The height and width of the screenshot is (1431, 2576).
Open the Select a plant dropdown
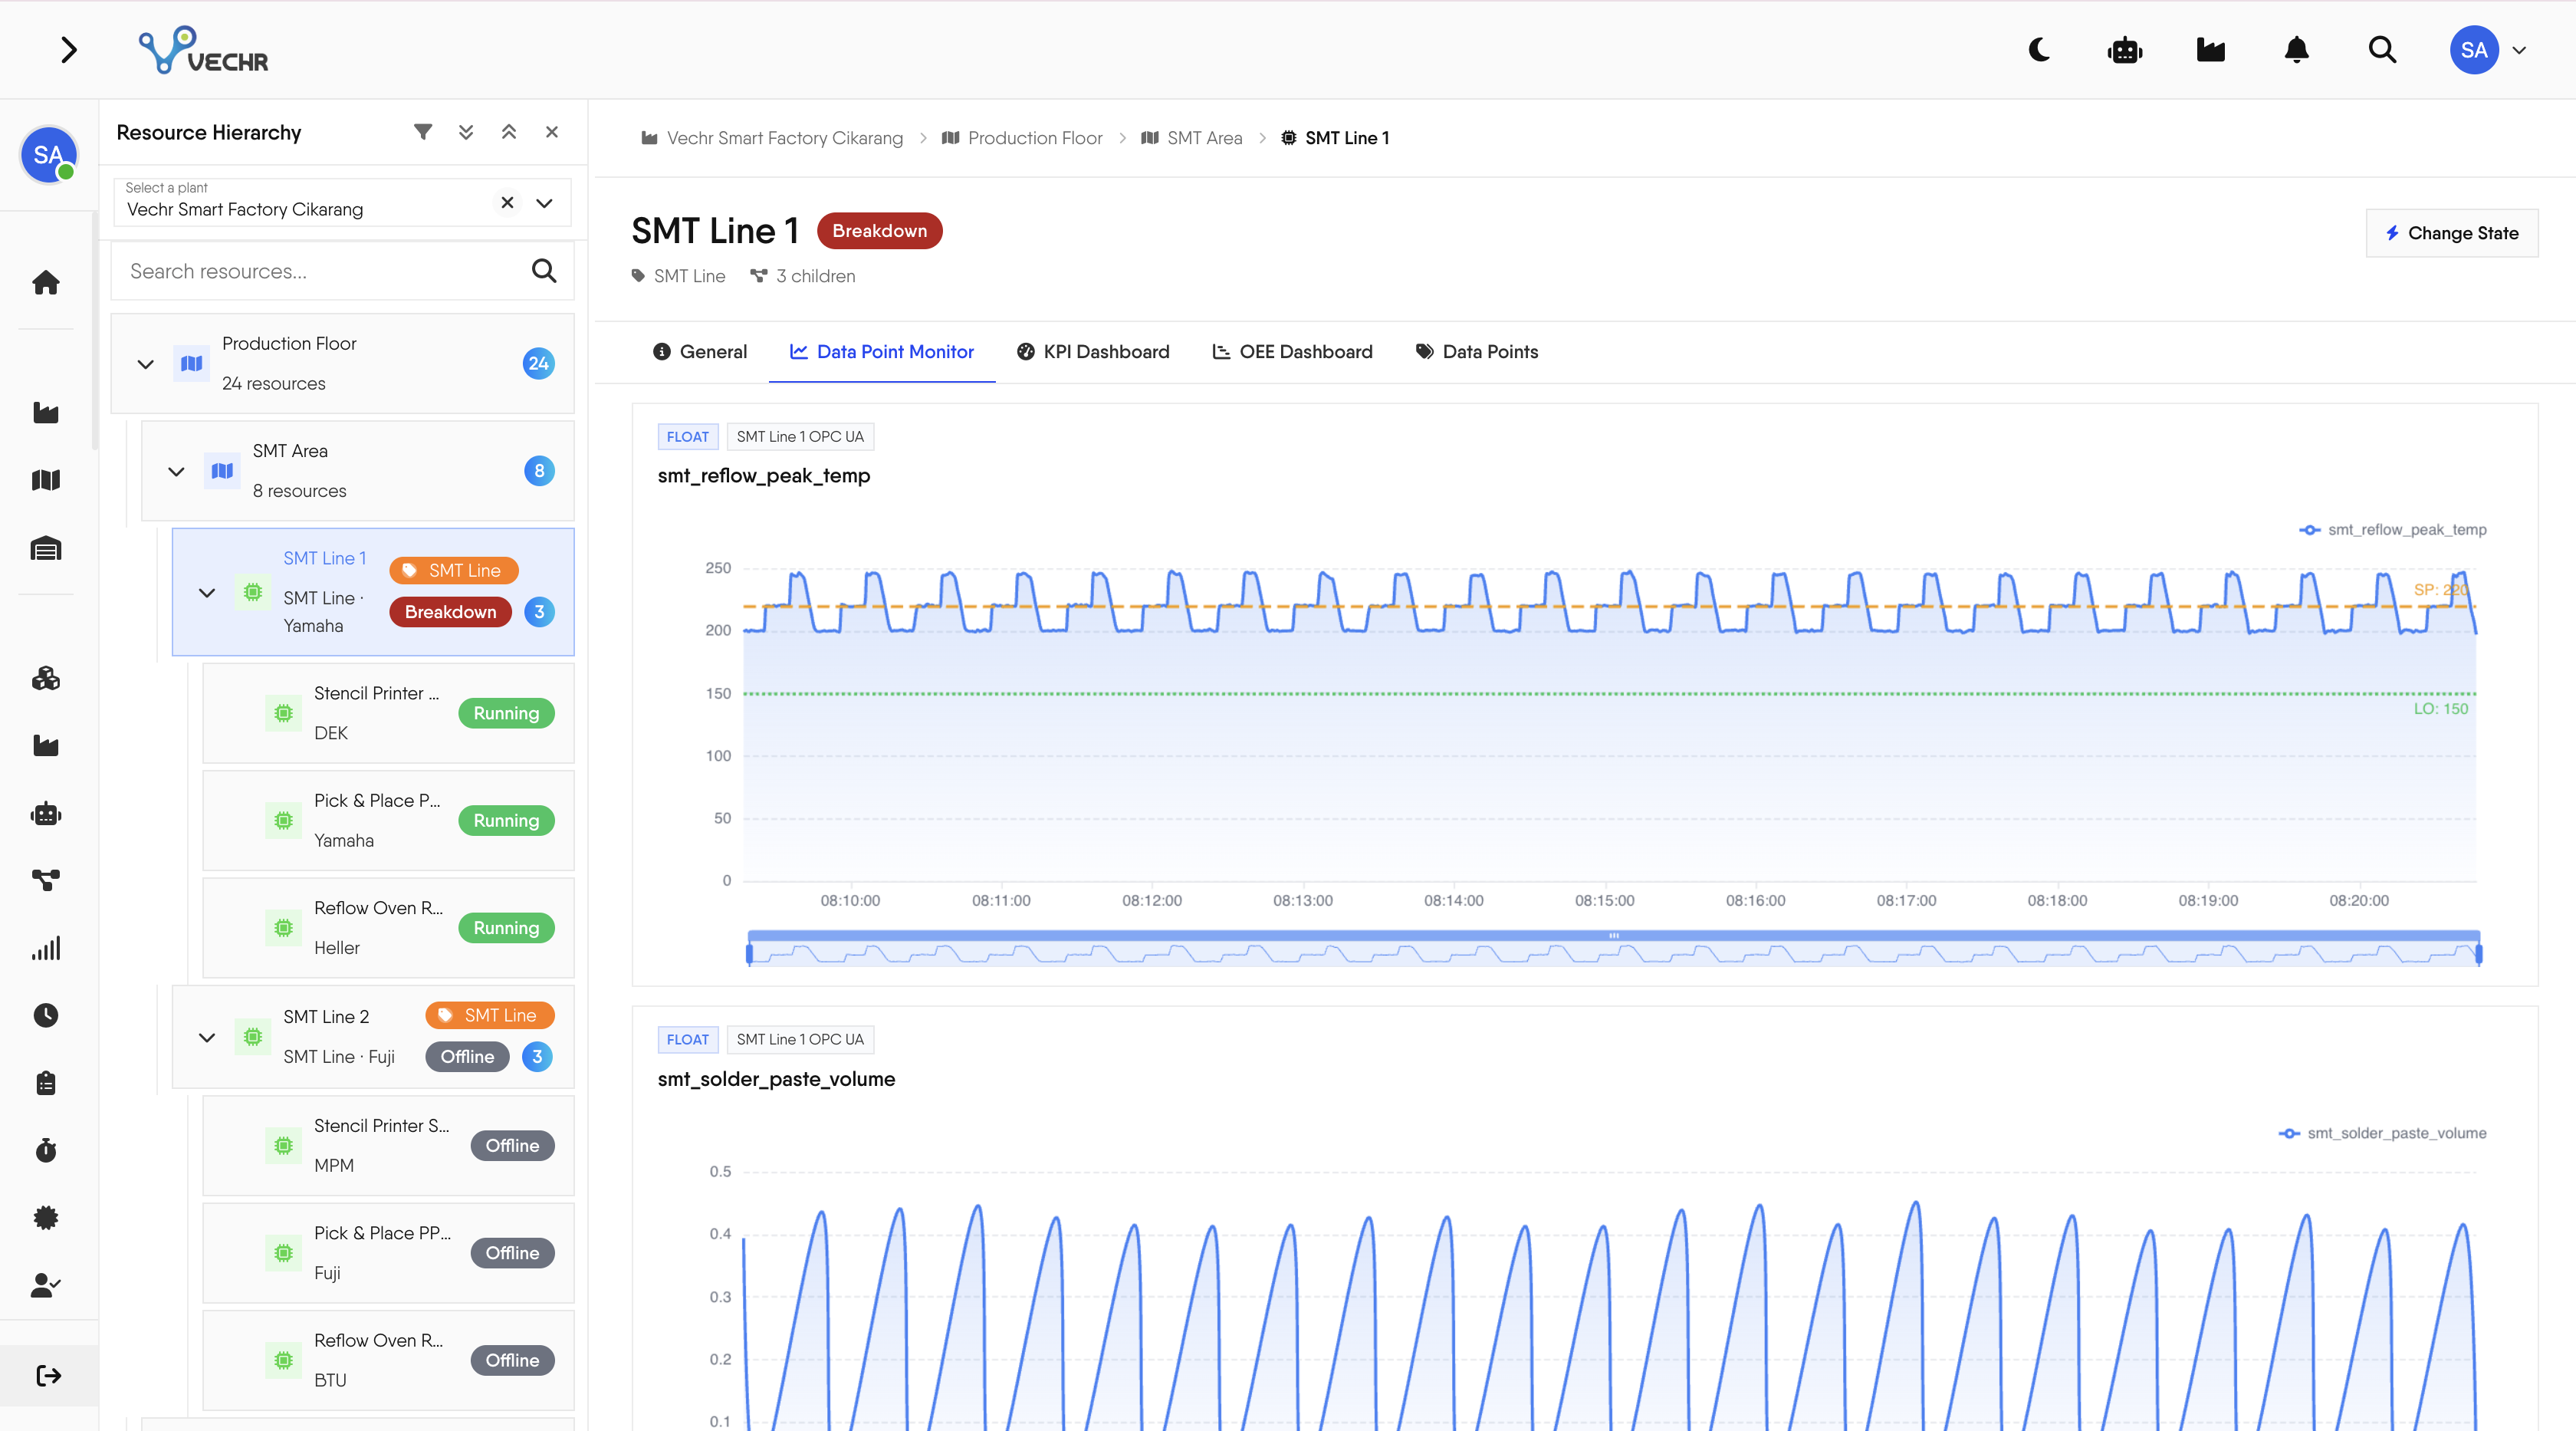pyautogui.click(x=544, y=203)
